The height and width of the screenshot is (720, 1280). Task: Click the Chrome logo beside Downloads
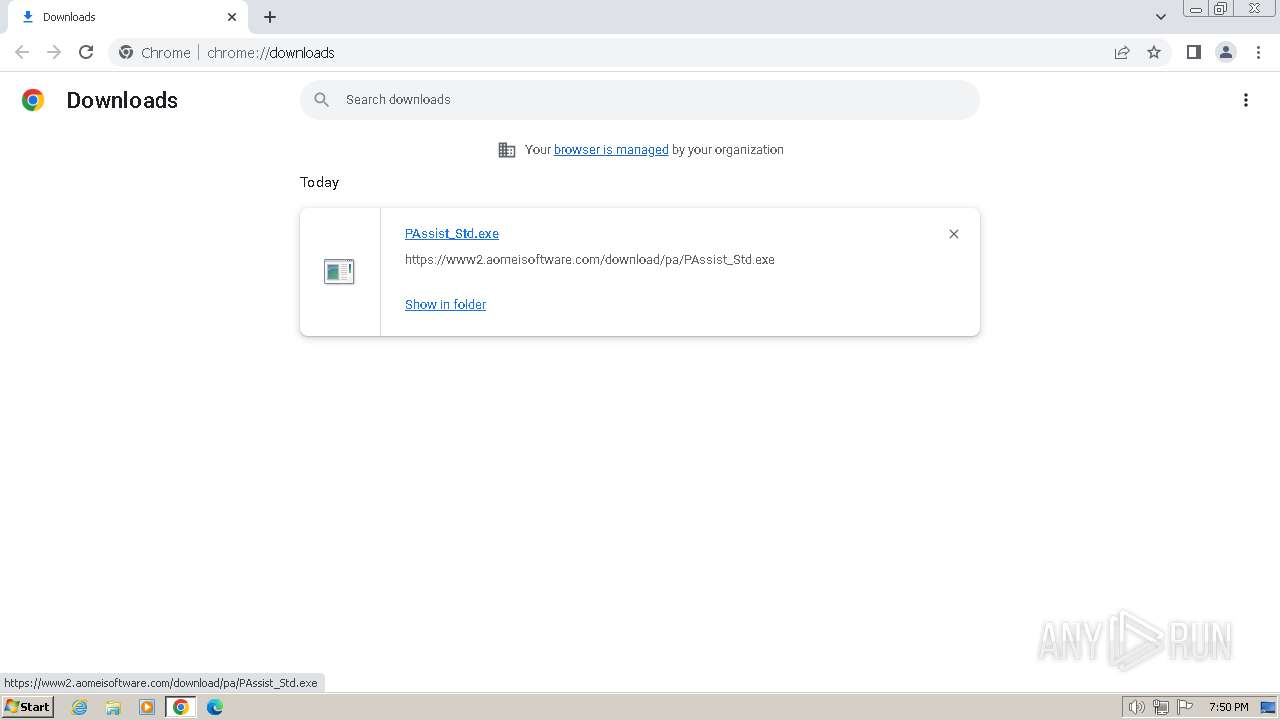tap(33, 100)
